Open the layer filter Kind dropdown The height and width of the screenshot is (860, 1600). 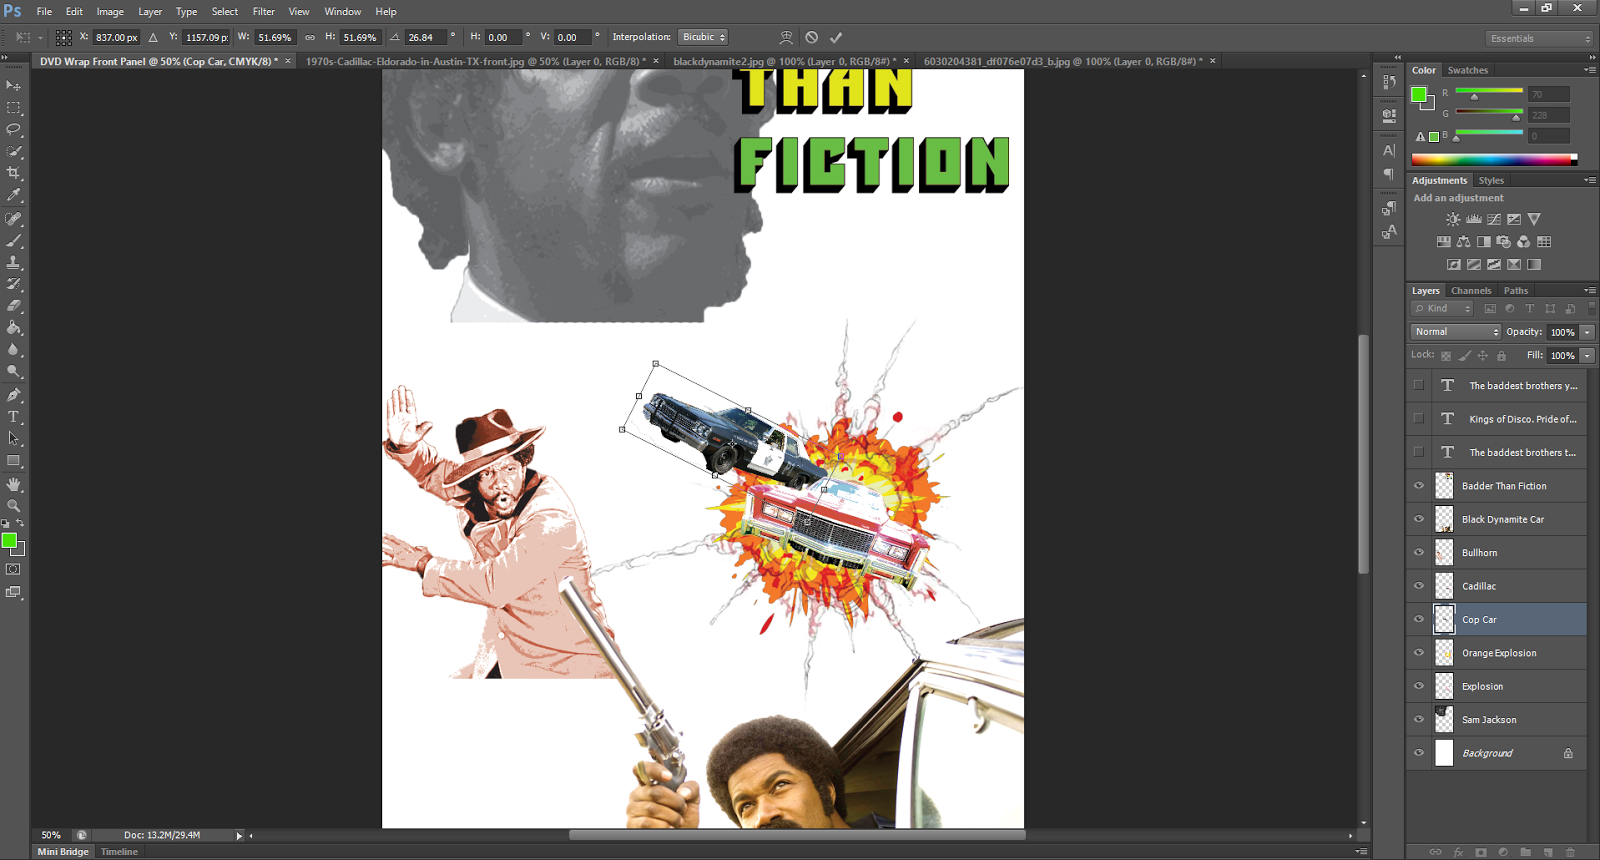(x=1442, y=309)
